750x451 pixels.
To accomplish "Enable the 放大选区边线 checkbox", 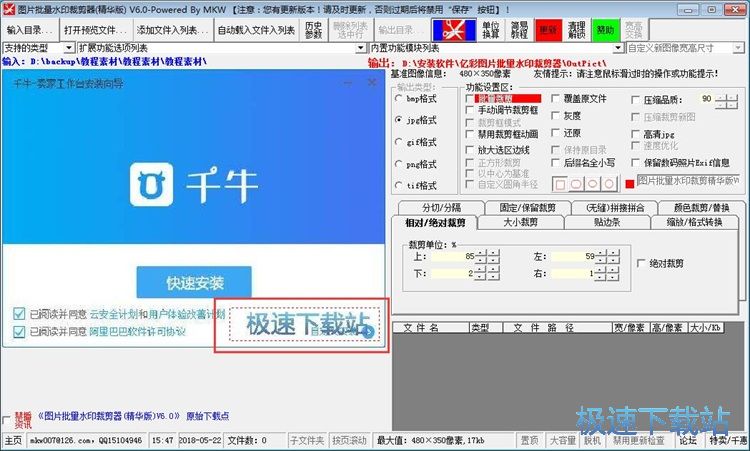I will 470,150.
